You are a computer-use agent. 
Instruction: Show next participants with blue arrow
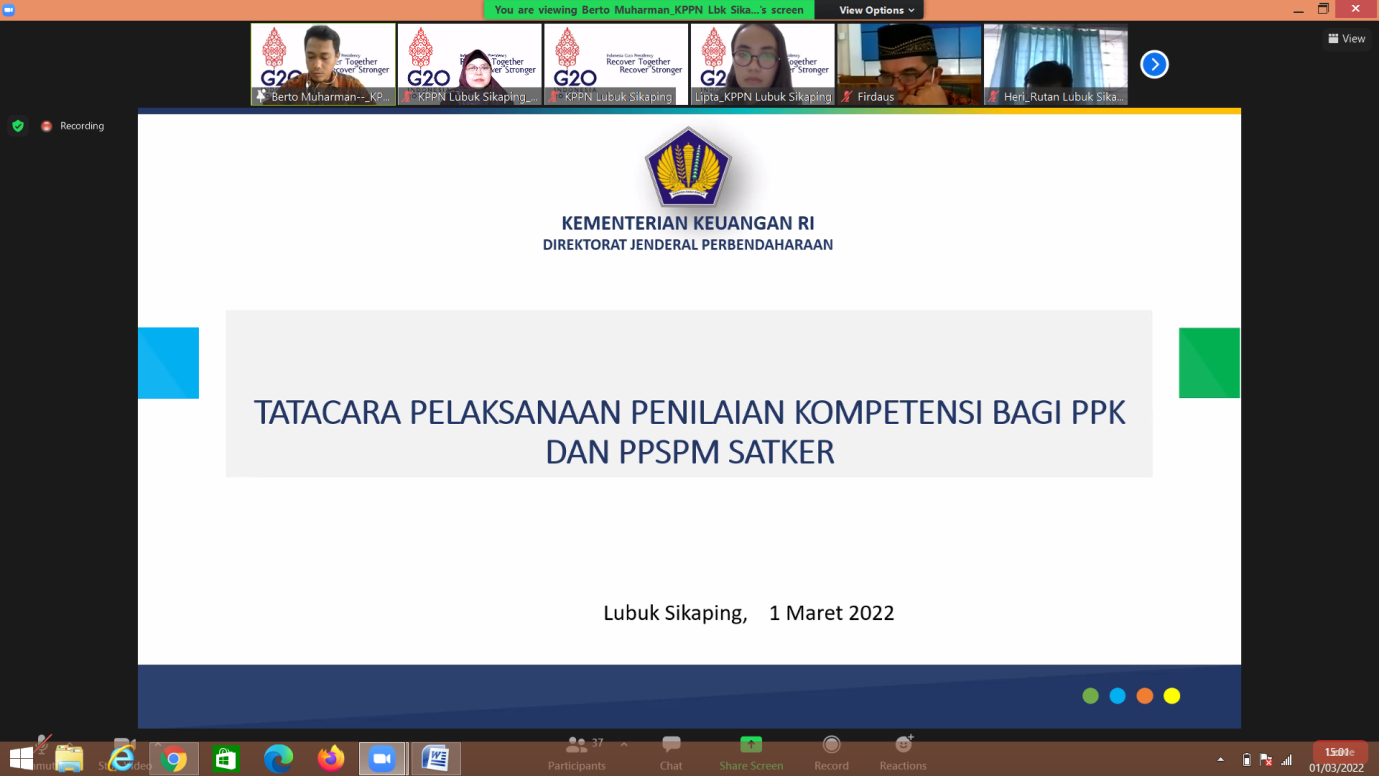[x=1154, y=65]
